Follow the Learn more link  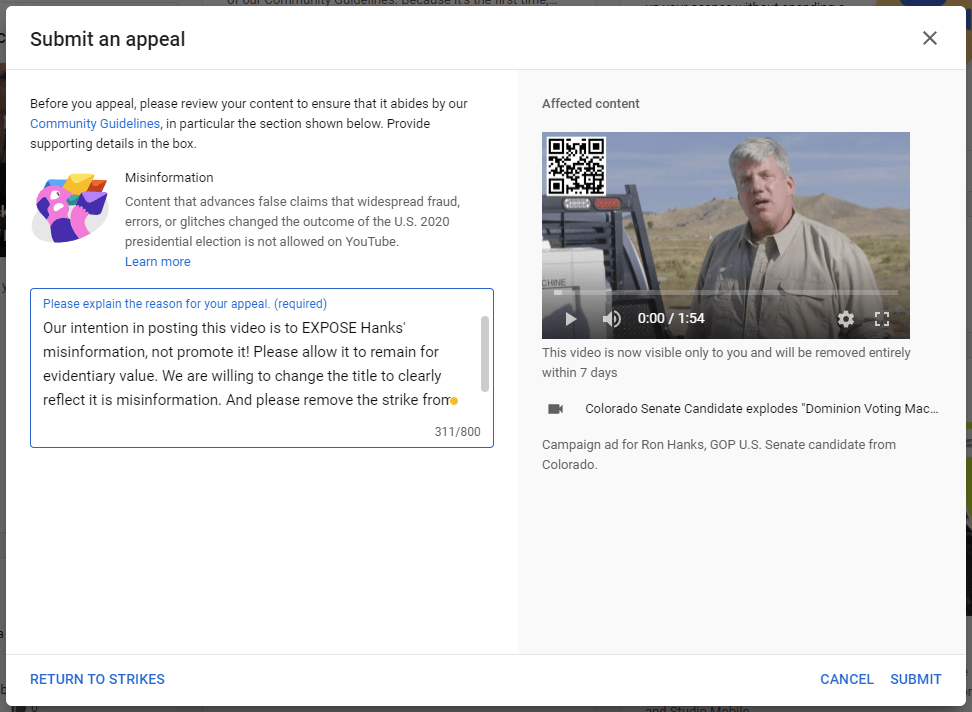[157, 262]
